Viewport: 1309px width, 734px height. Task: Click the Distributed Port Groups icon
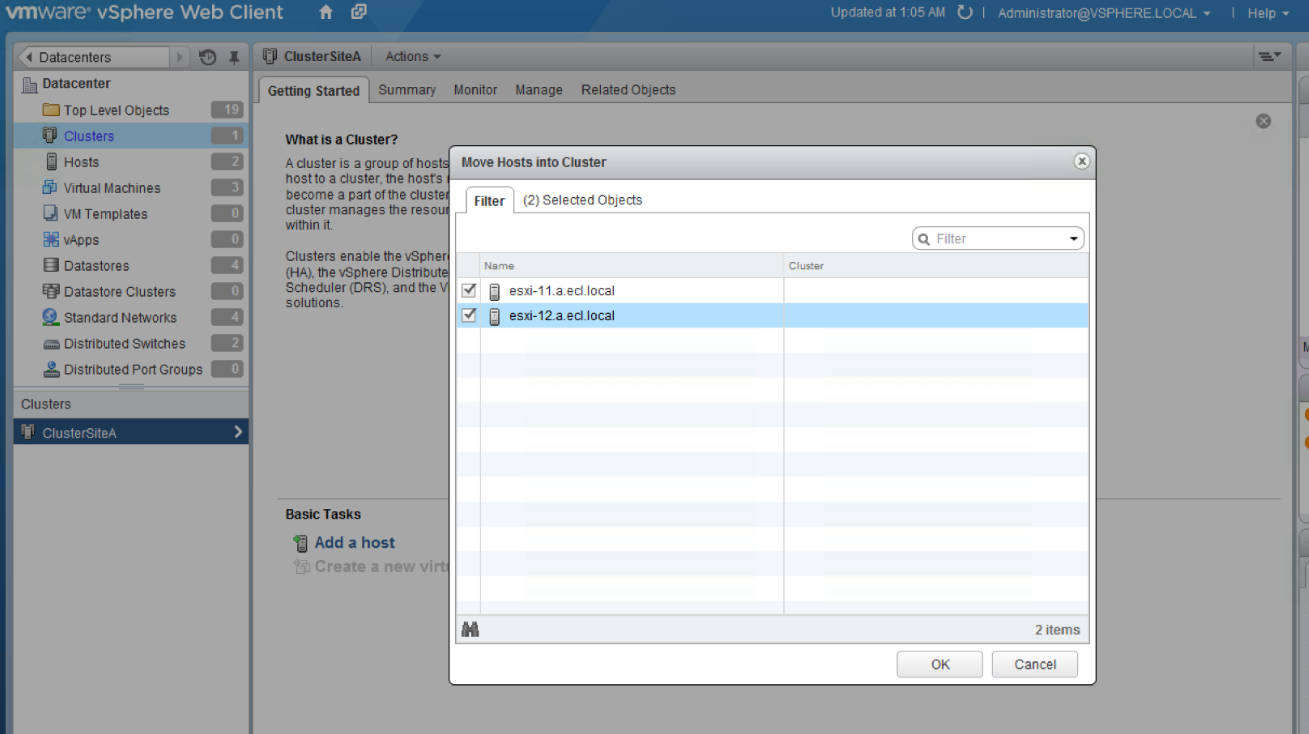pos(51,370)
